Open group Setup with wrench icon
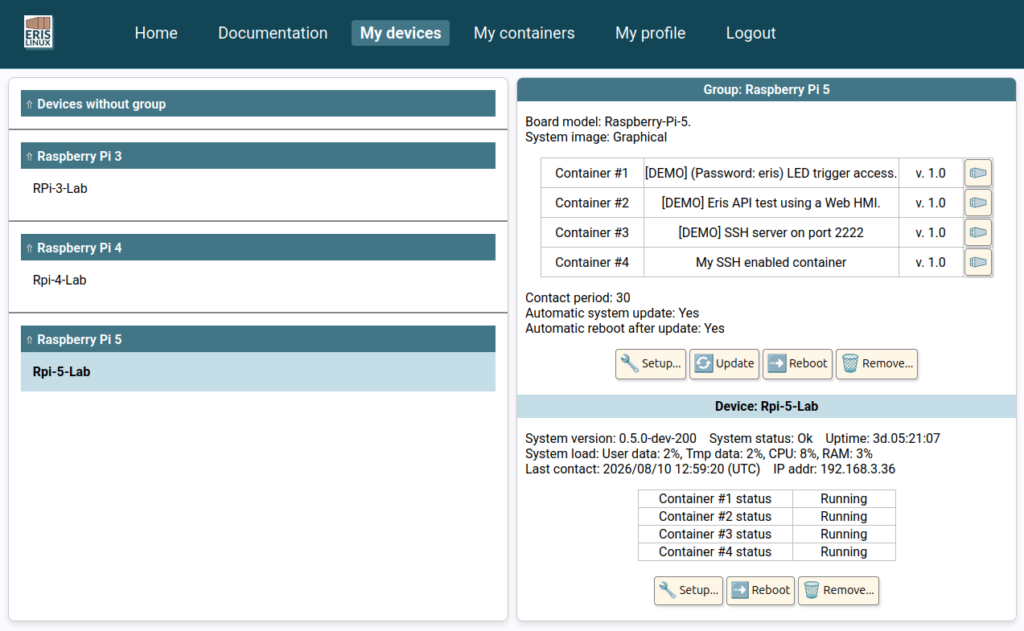 650,364
